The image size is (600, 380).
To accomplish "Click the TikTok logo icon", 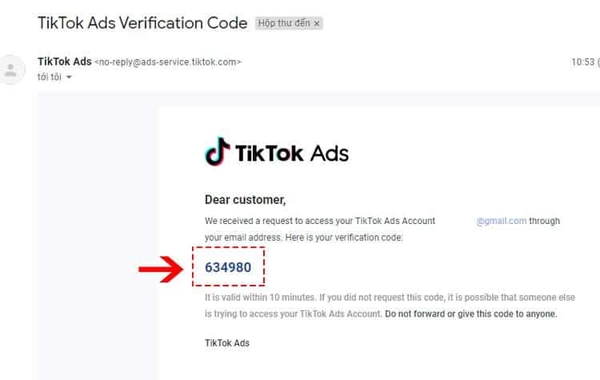I will coord(217,152).
